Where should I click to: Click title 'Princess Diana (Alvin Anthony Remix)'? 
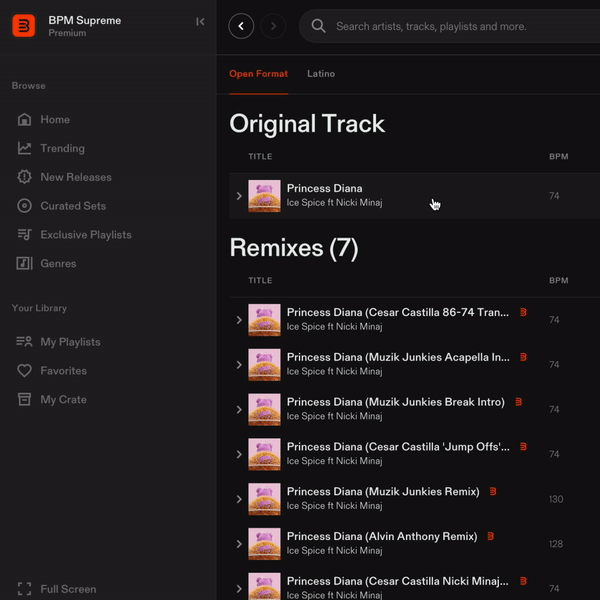tap(382, 536)
